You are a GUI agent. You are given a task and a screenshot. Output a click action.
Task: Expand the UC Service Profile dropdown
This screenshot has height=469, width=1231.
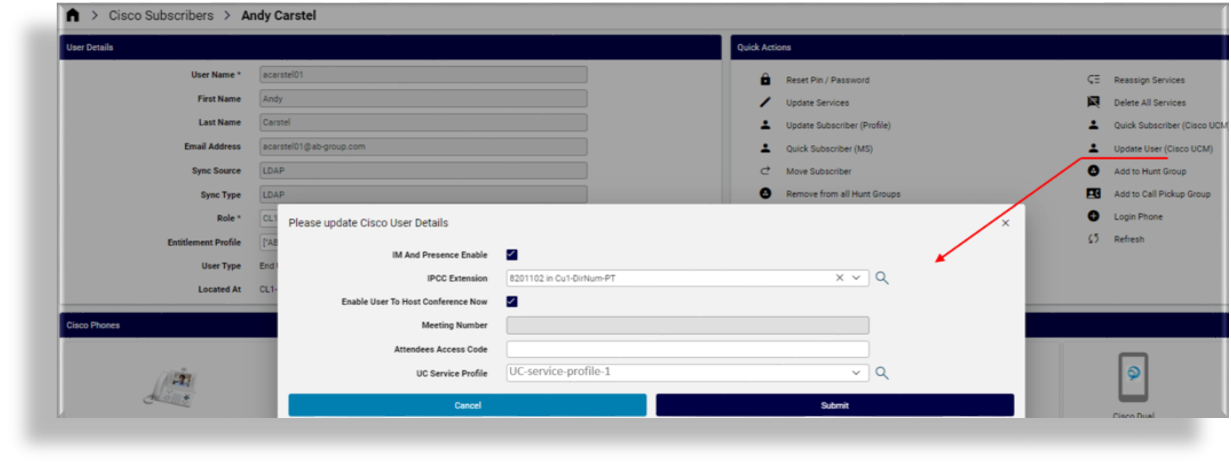(856, 373)
